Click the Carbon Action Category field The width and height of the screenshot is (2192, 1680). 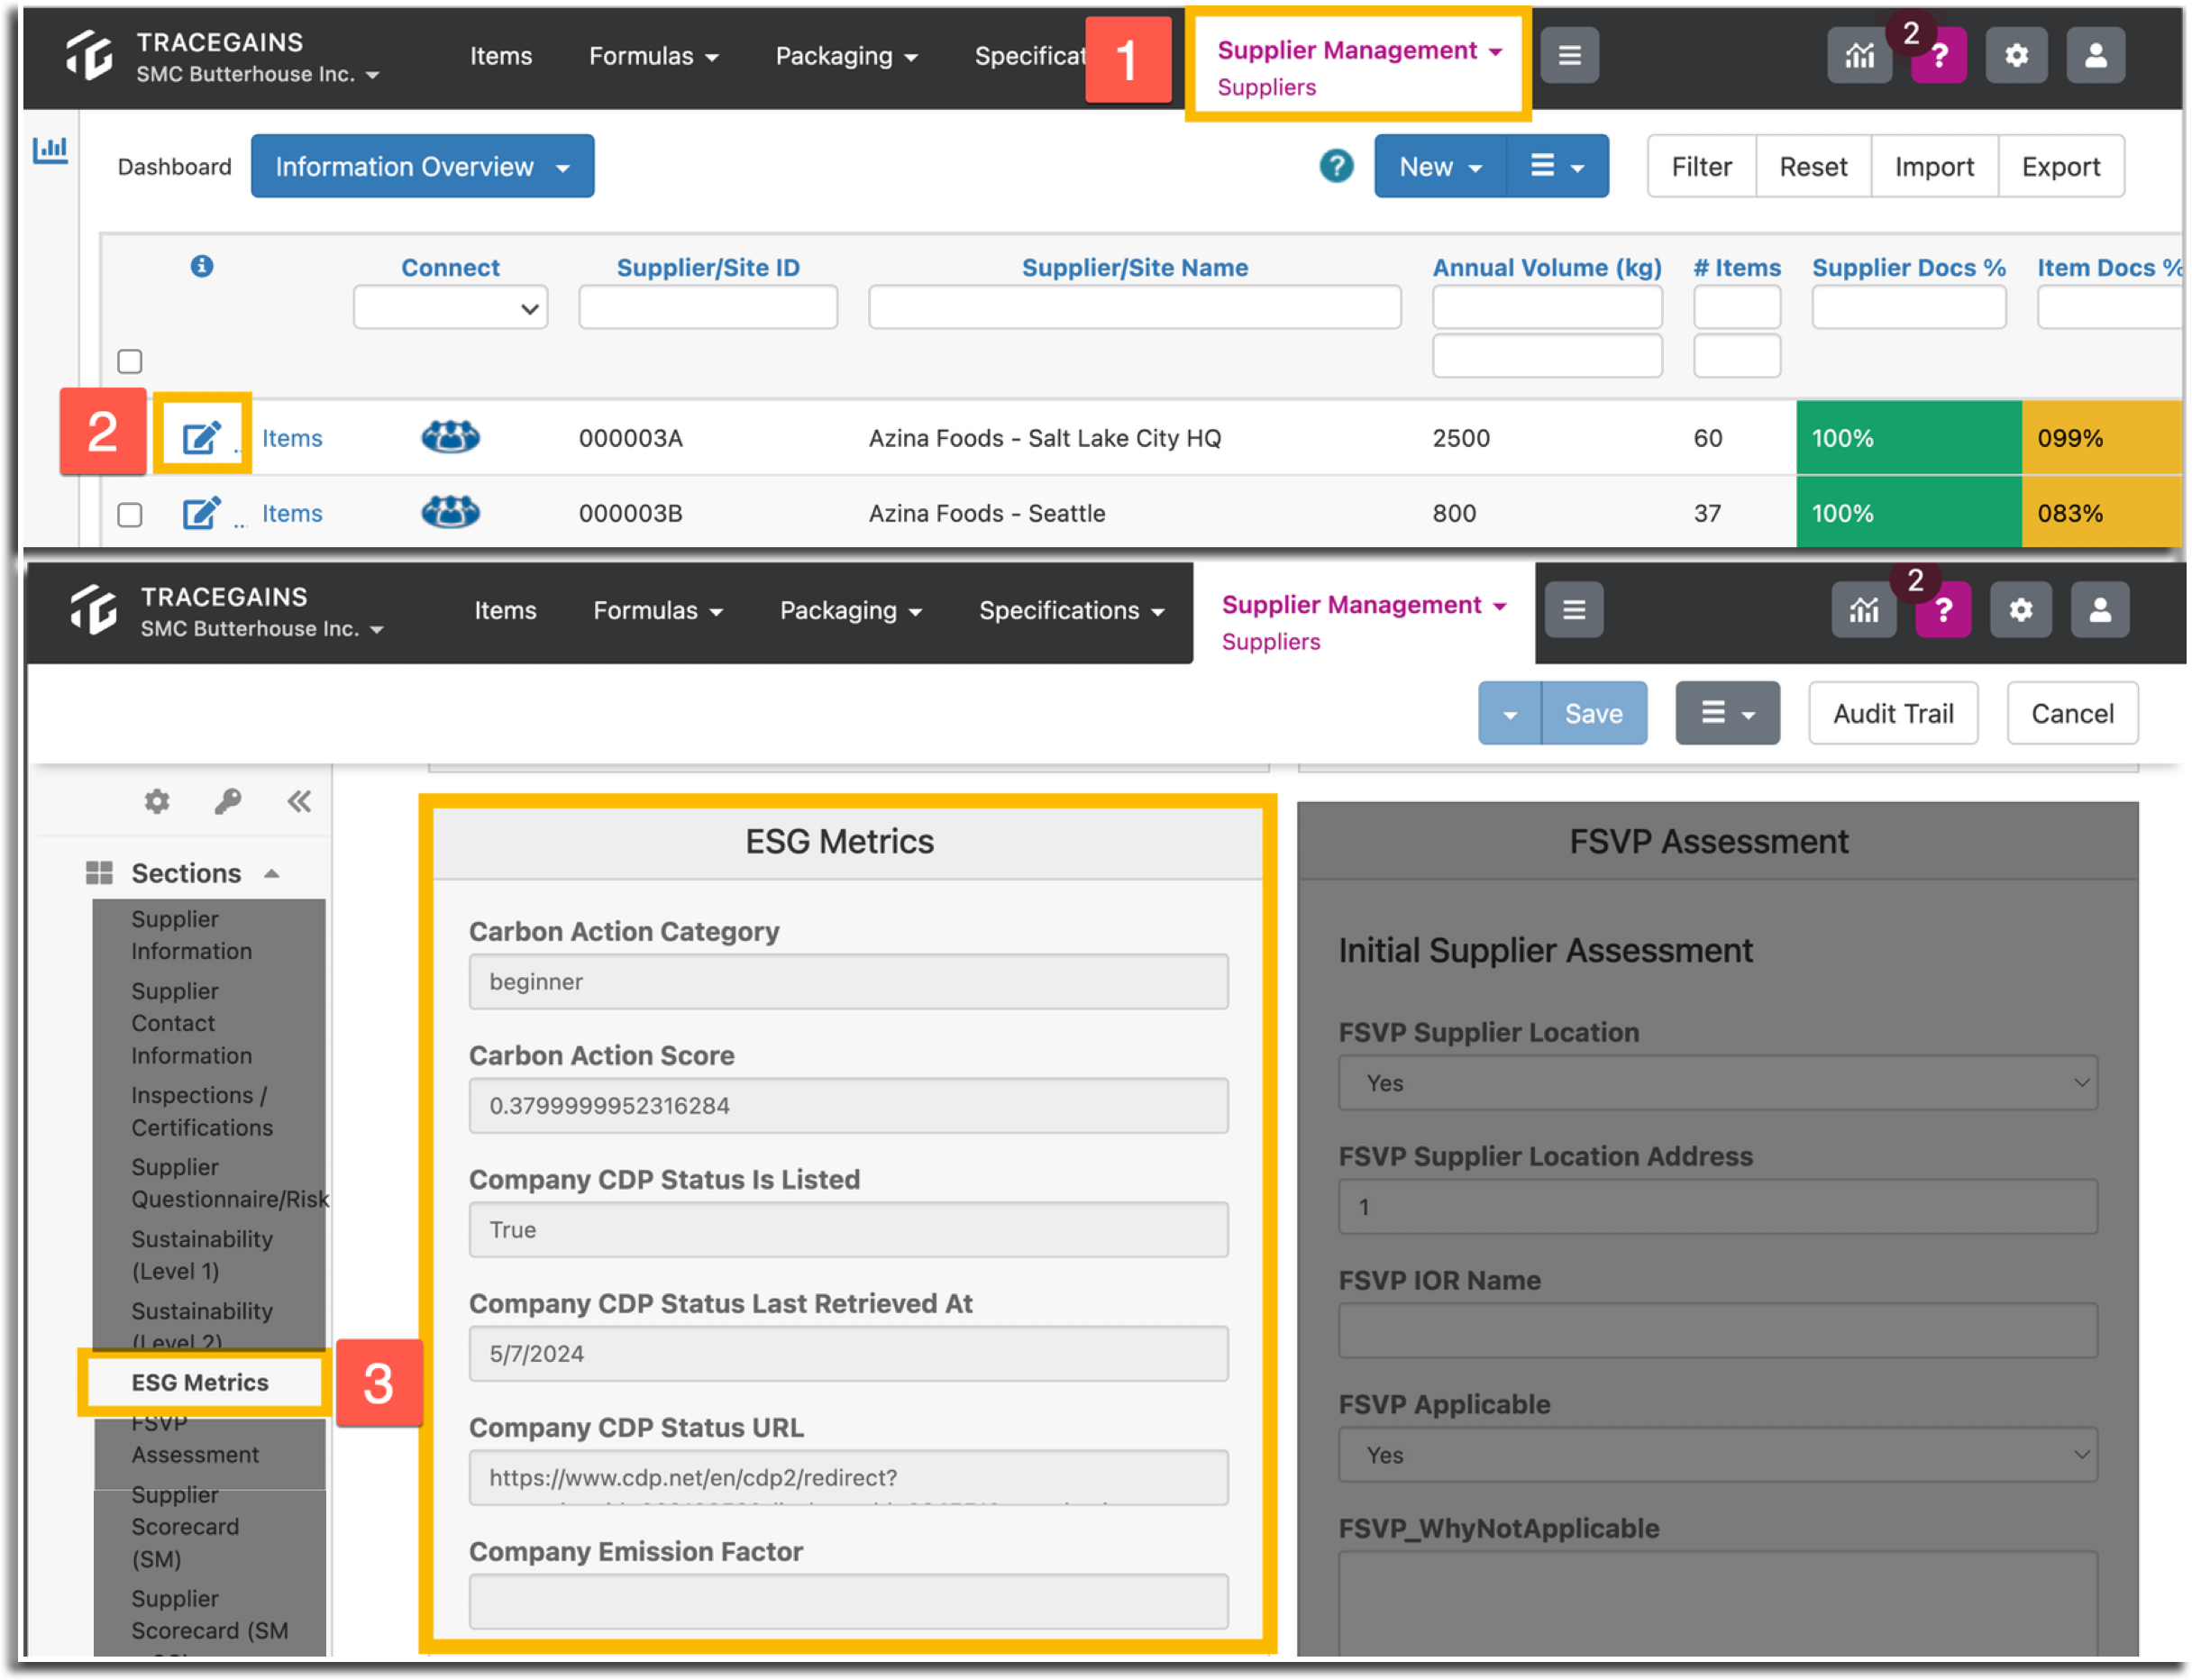[x=849, y=981]
